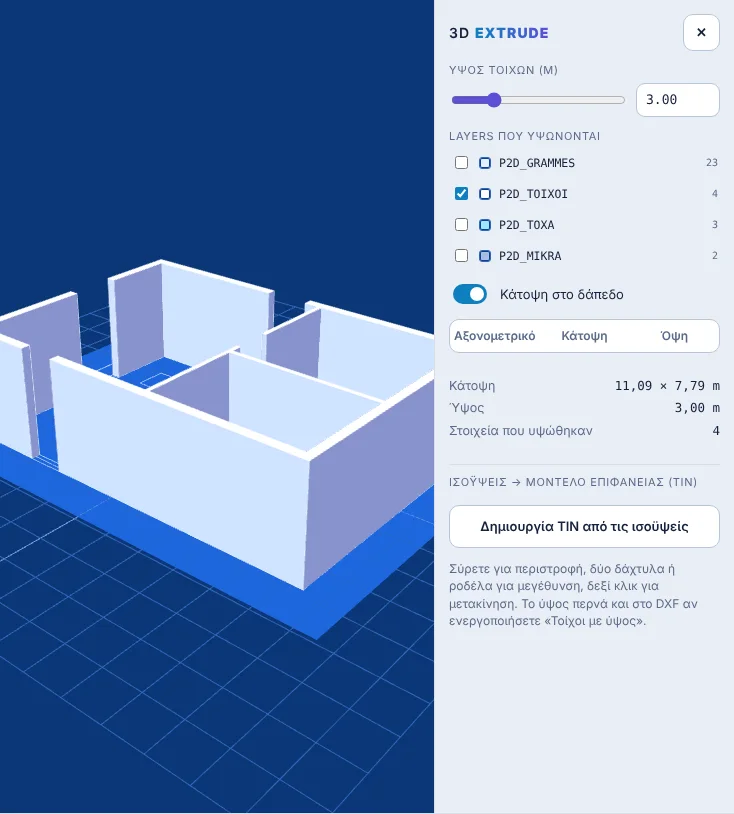Click the 'ΥΨΟΣ ΤΟΙΧΩΝ (M)' label

pos(503,70)
